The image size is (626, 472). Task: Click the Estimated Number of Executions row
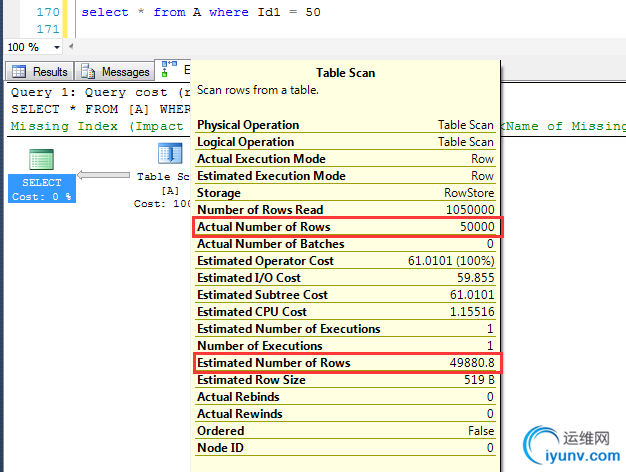tap(345, 329)
